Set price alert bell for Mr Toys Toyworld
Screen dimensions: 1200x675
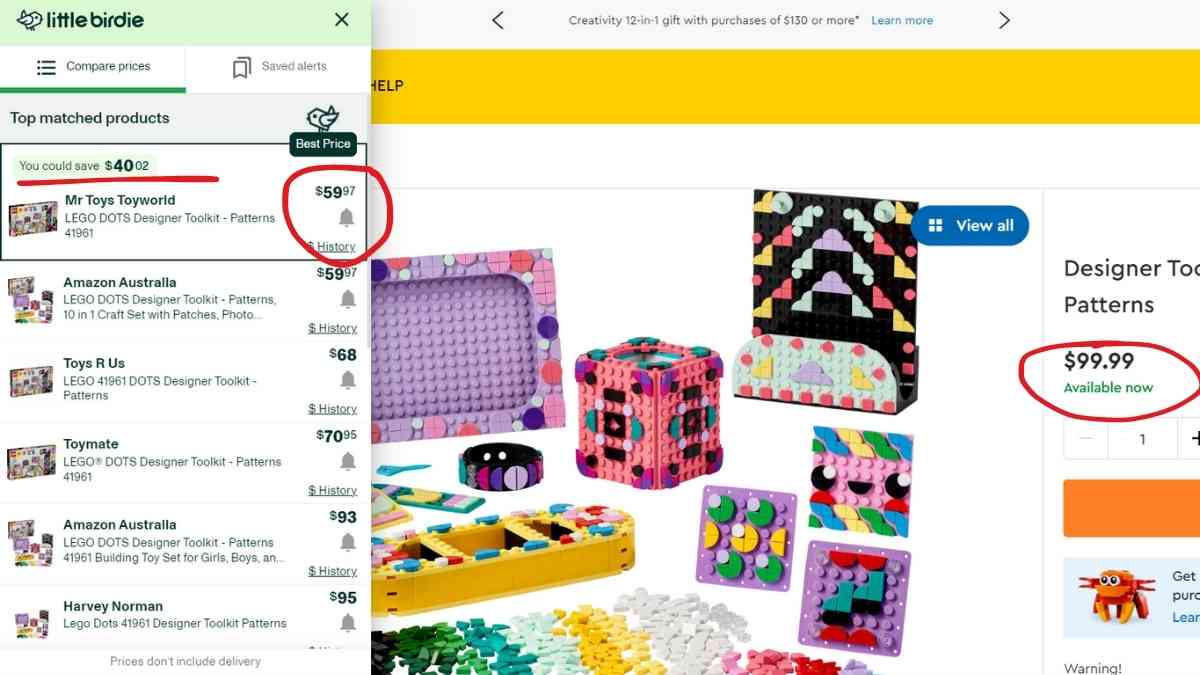coord(347,217)
